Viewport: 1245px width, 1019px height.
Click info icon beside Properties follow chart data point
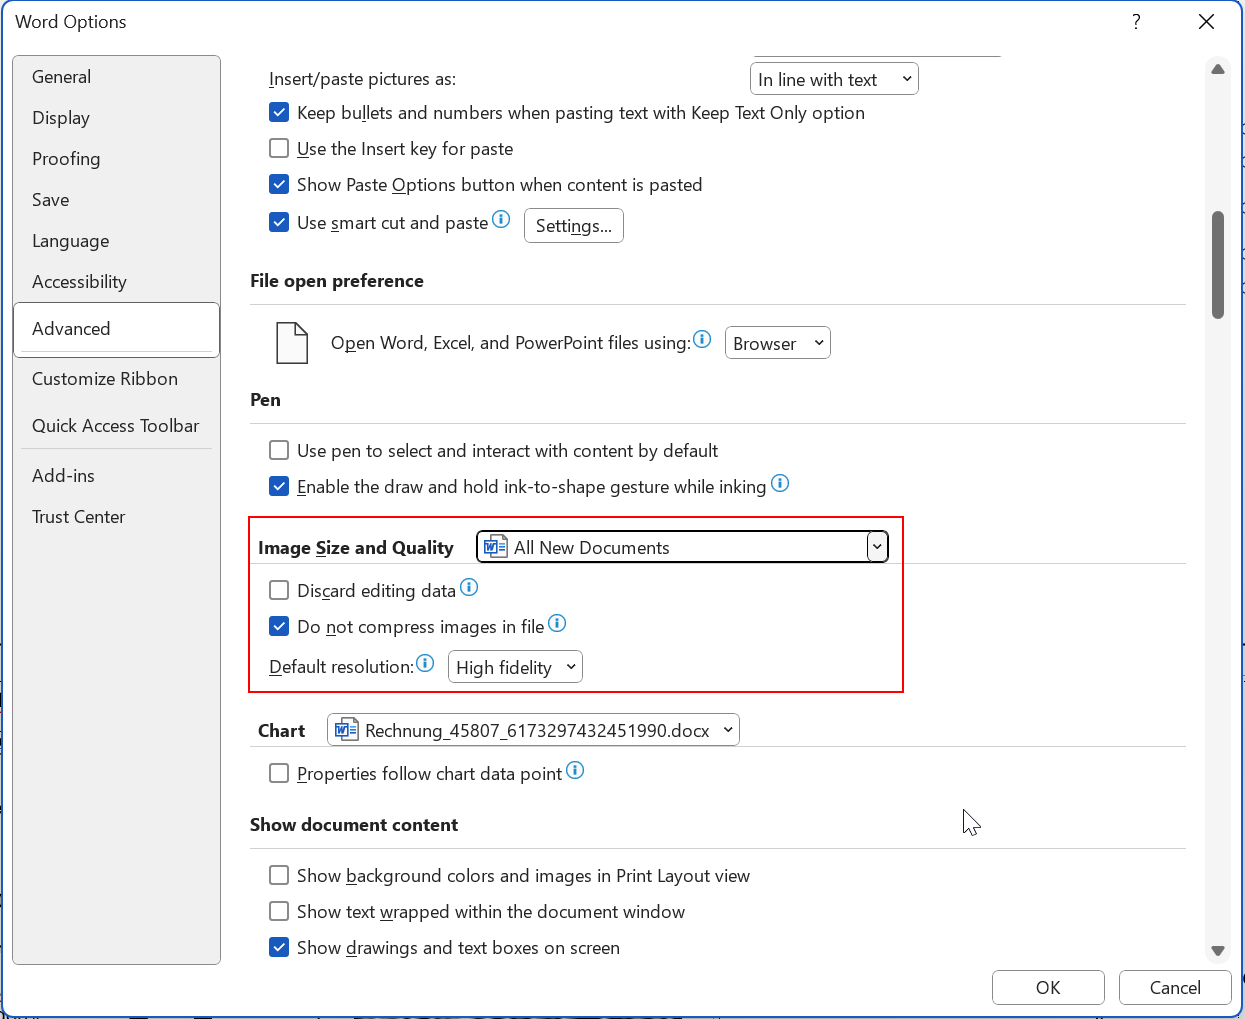click(x=575, y=771)
